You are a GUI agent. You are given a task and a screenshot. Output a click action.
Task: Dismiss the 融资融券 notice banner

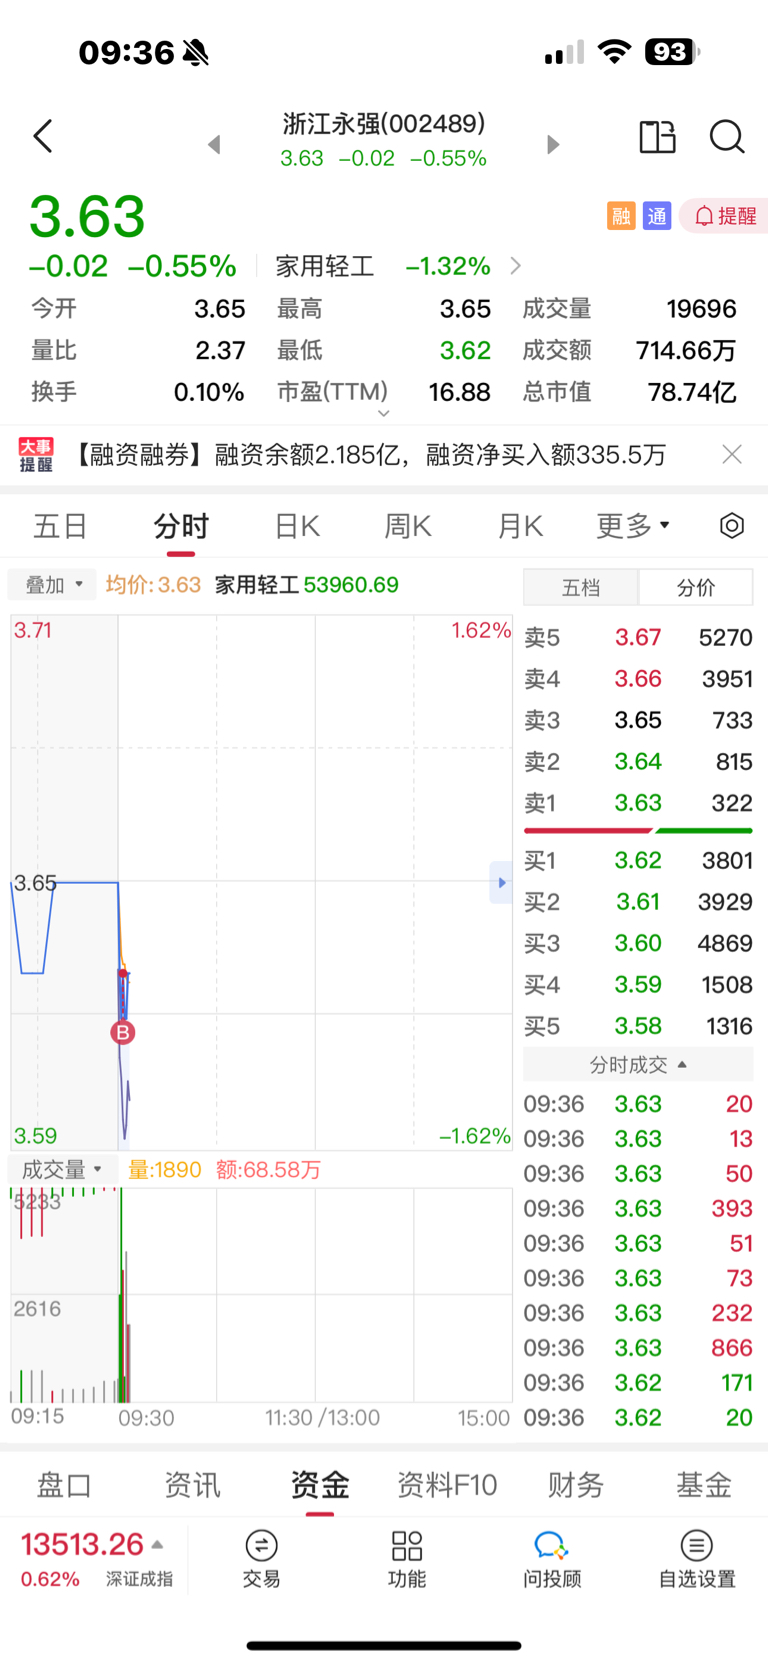coord(732,455)
